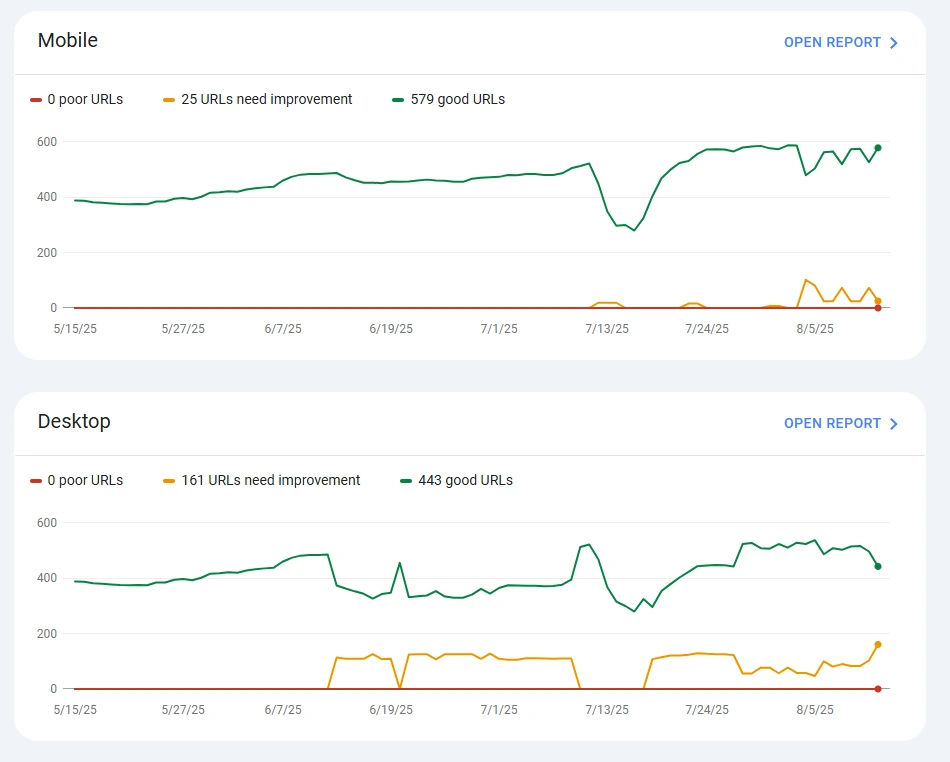This screenshot has height=762, width=950.
Task: Click 6/19/25 date on Mobile axis
Action: click(x=391, y=329)
